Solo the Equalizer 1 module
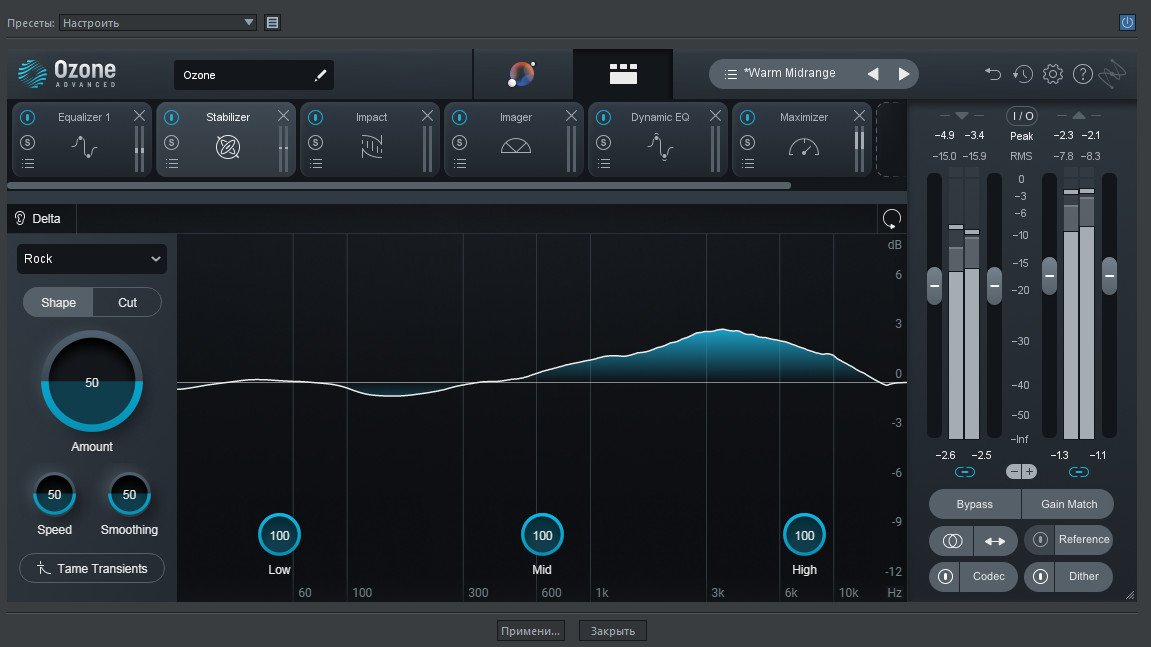Image resolution: width=1151 pixels, height=647 pixels. (28, 142)
